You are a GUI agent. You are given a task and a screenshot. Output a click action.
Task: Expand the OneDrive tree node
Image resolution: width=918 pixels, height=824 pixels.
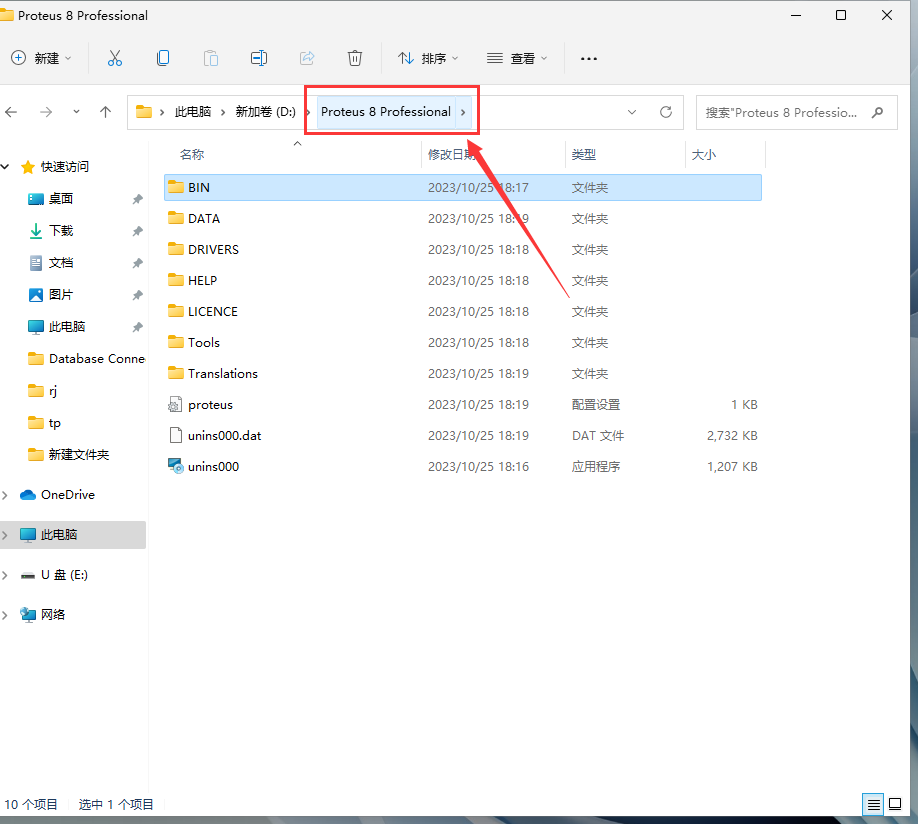5,495
